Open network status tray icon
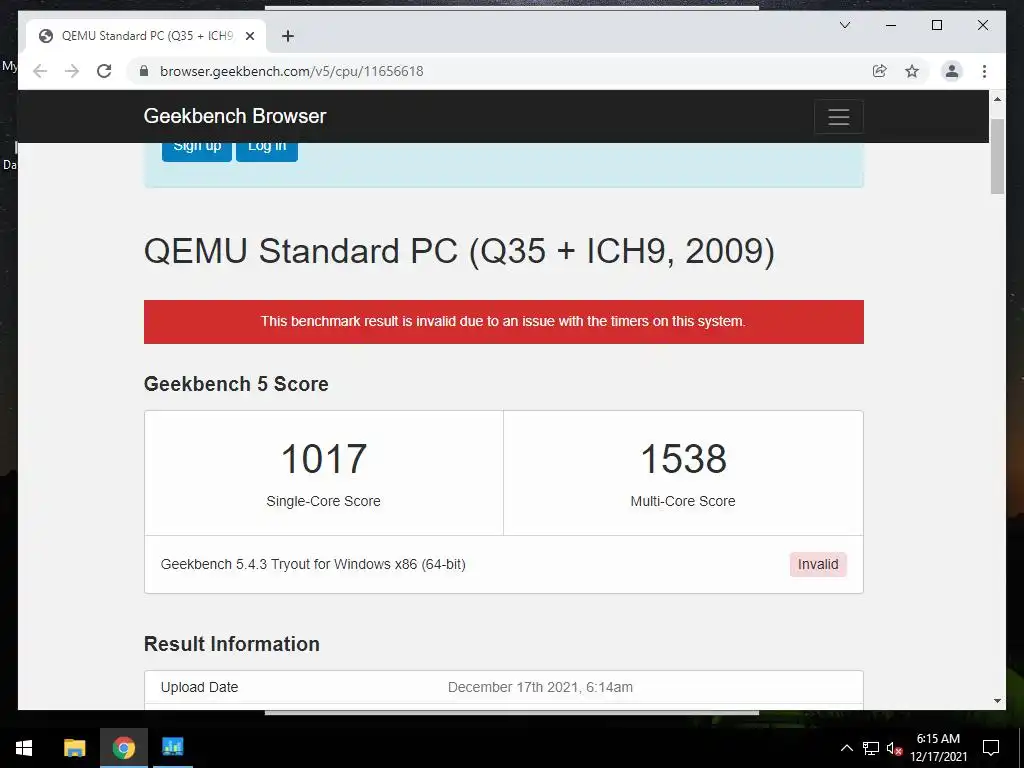The image size is (1024, 768). click(871, 748)
